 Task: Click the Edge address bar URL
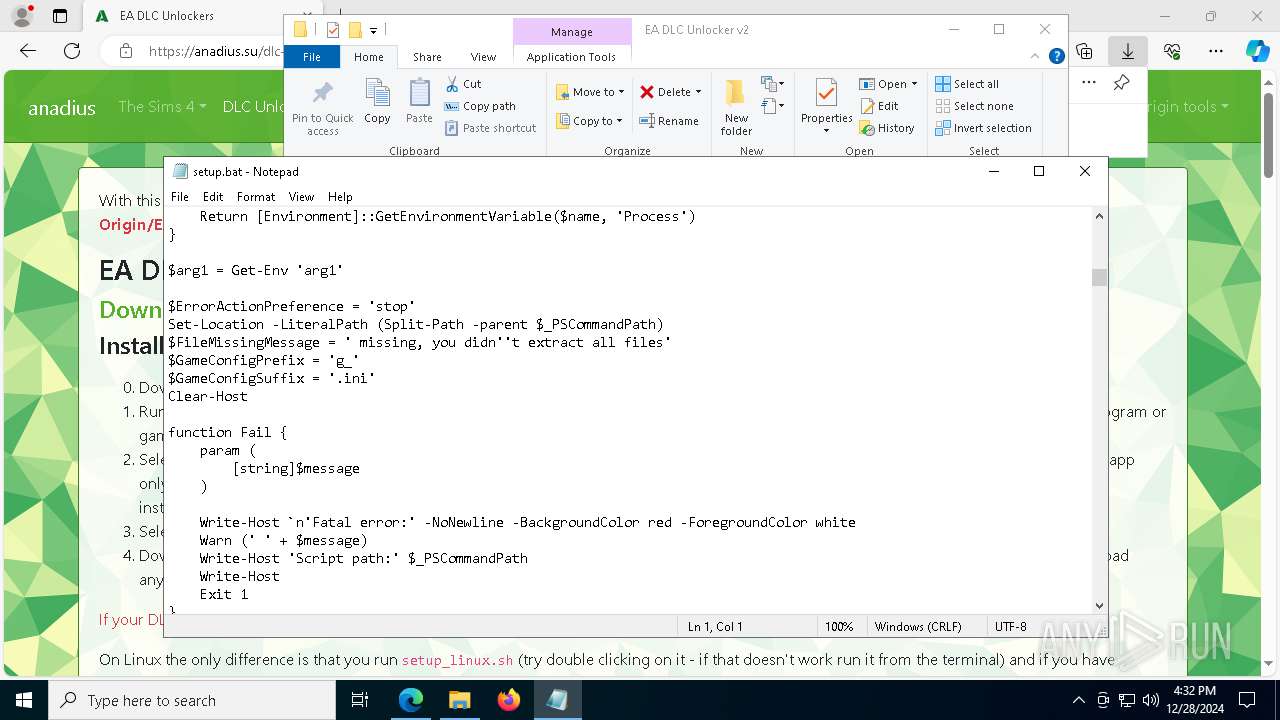click(215, 51)
